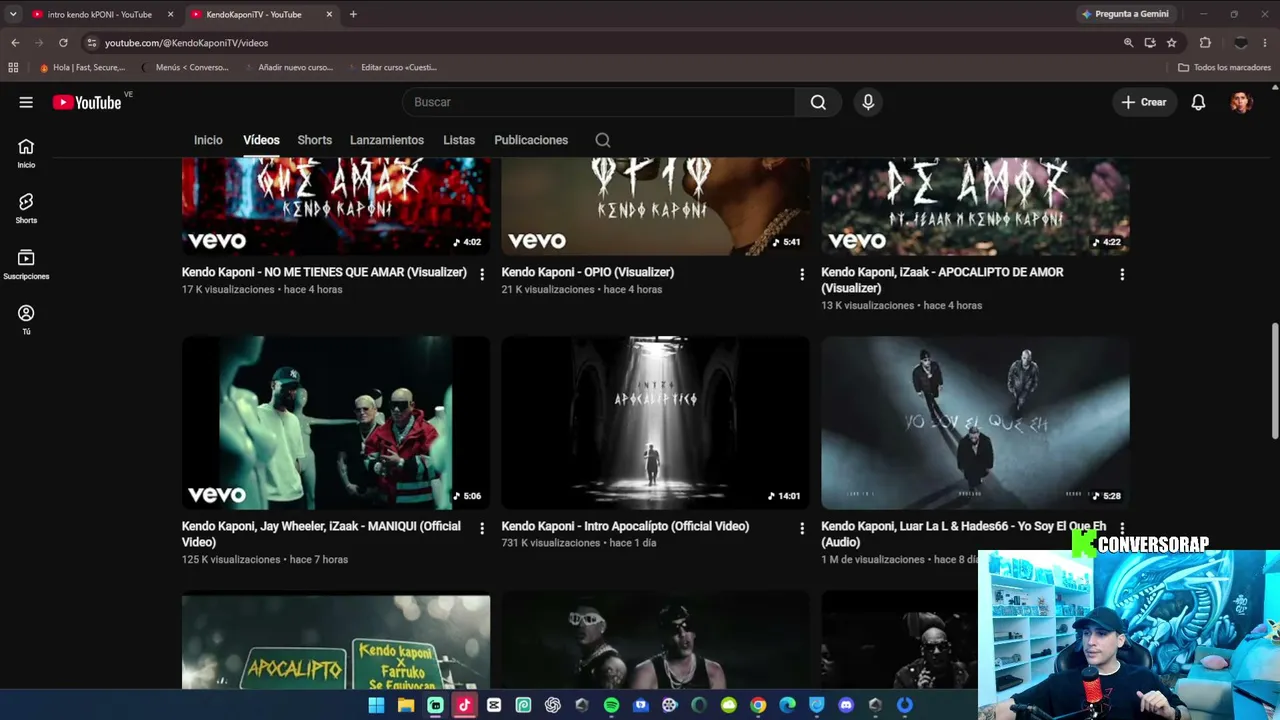This screenshot has width=1280, height=720.
Task: Close the intro kendo kPONI browser tab
Action: tap(170, 14)
